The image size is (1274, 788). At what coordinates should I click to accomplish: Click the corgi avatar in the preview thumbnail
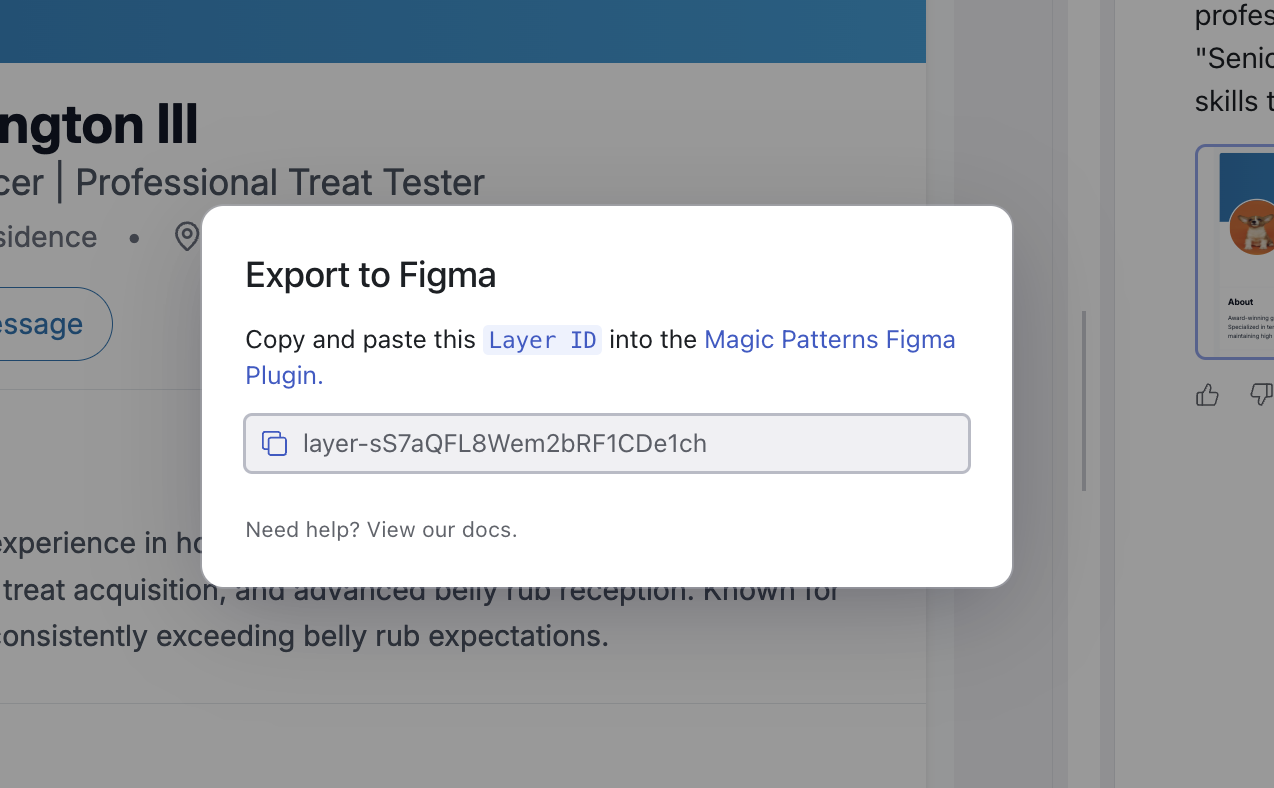pos(1252,227)
